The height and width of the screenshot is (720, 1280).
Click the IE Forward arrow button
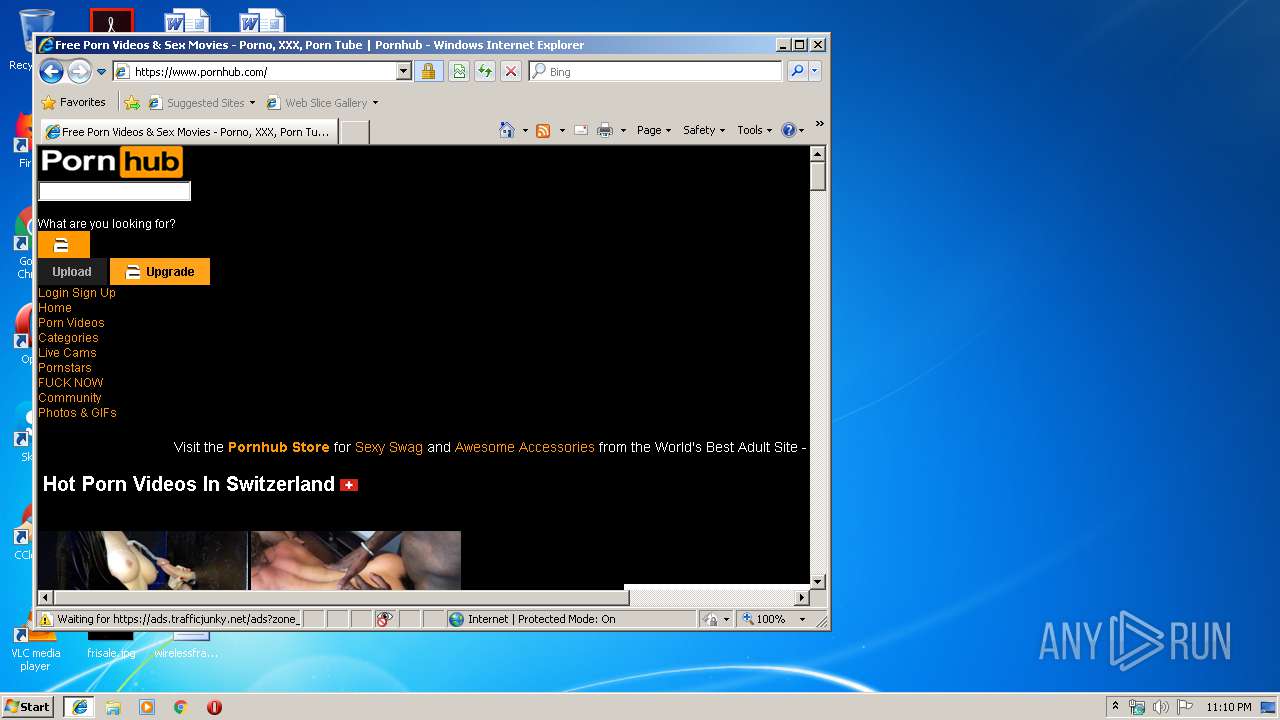click(x=79, y=71)
